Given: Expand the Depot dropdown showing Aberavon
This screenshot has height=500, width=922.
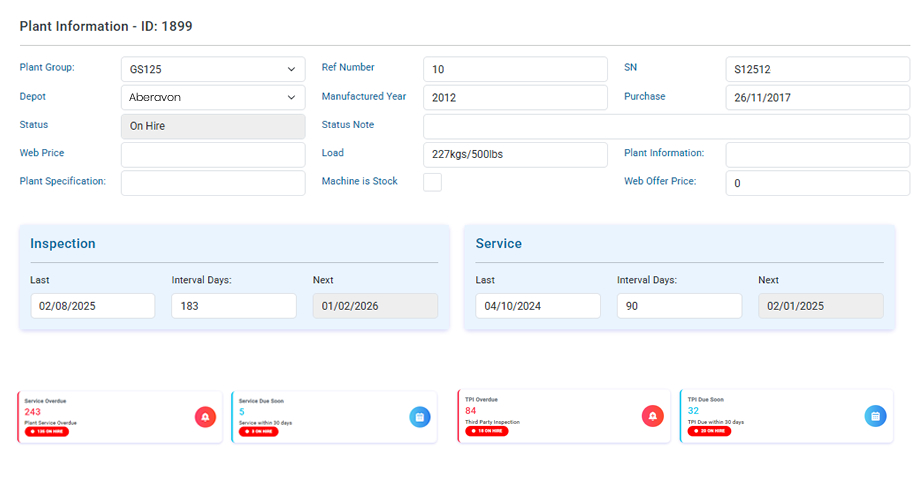Looking at the screenshot, I should tap(212, 97).
